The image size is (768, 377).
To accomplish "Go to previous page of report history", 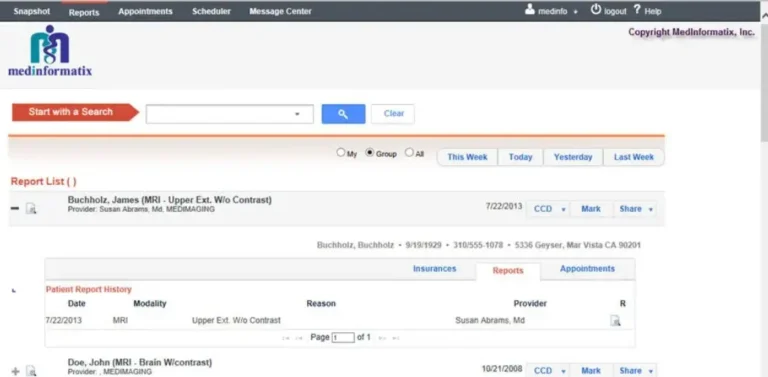I will [299, 338].
